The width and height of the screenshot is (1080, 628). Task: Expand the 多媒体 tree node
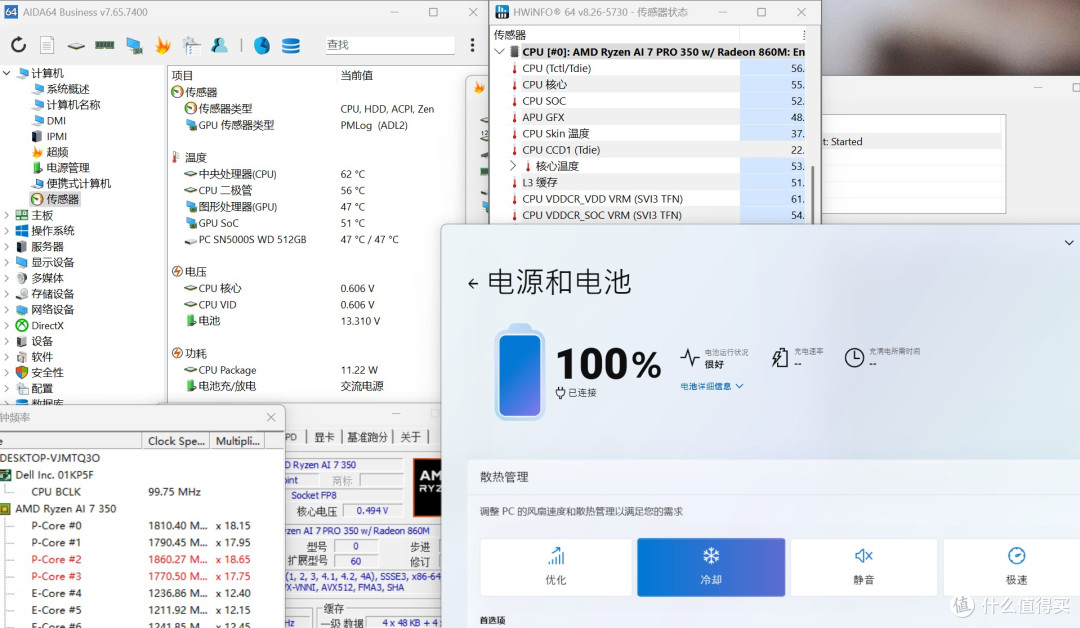point(7,278)
